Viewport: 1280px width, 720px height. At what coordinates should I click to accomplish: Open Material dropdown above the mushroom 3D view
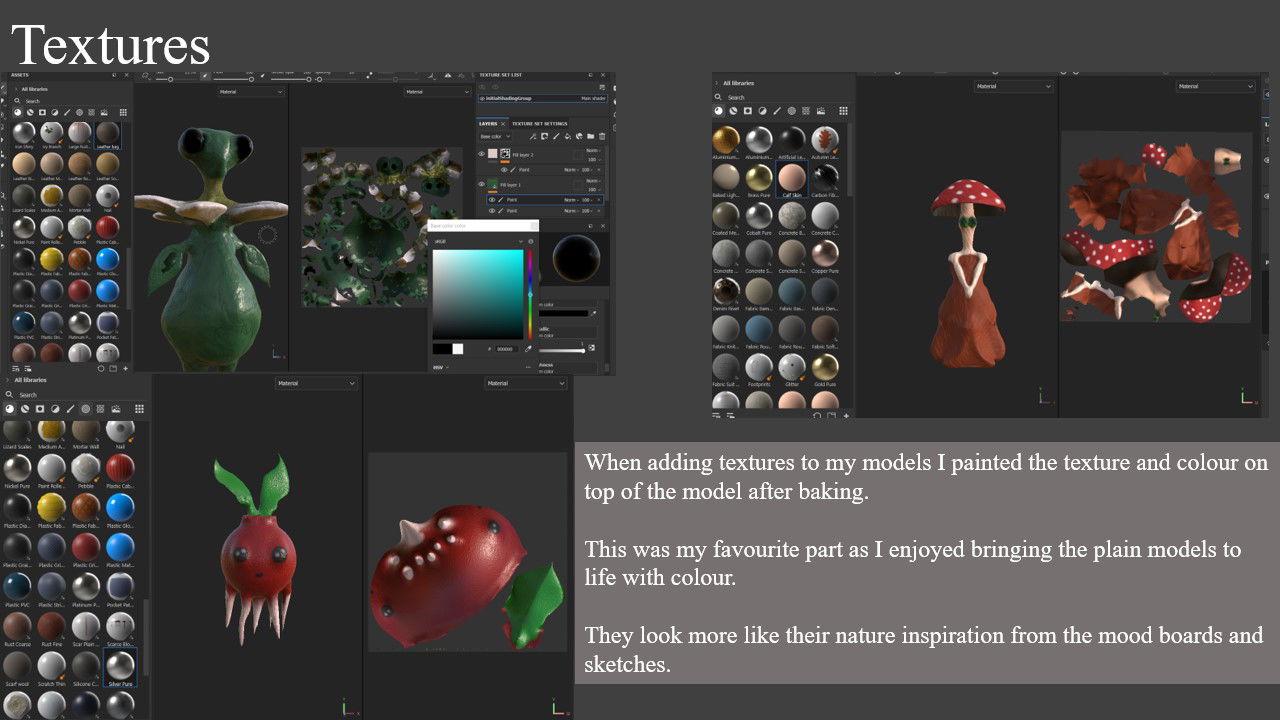pyautogui.click(x=1013, y=87)
